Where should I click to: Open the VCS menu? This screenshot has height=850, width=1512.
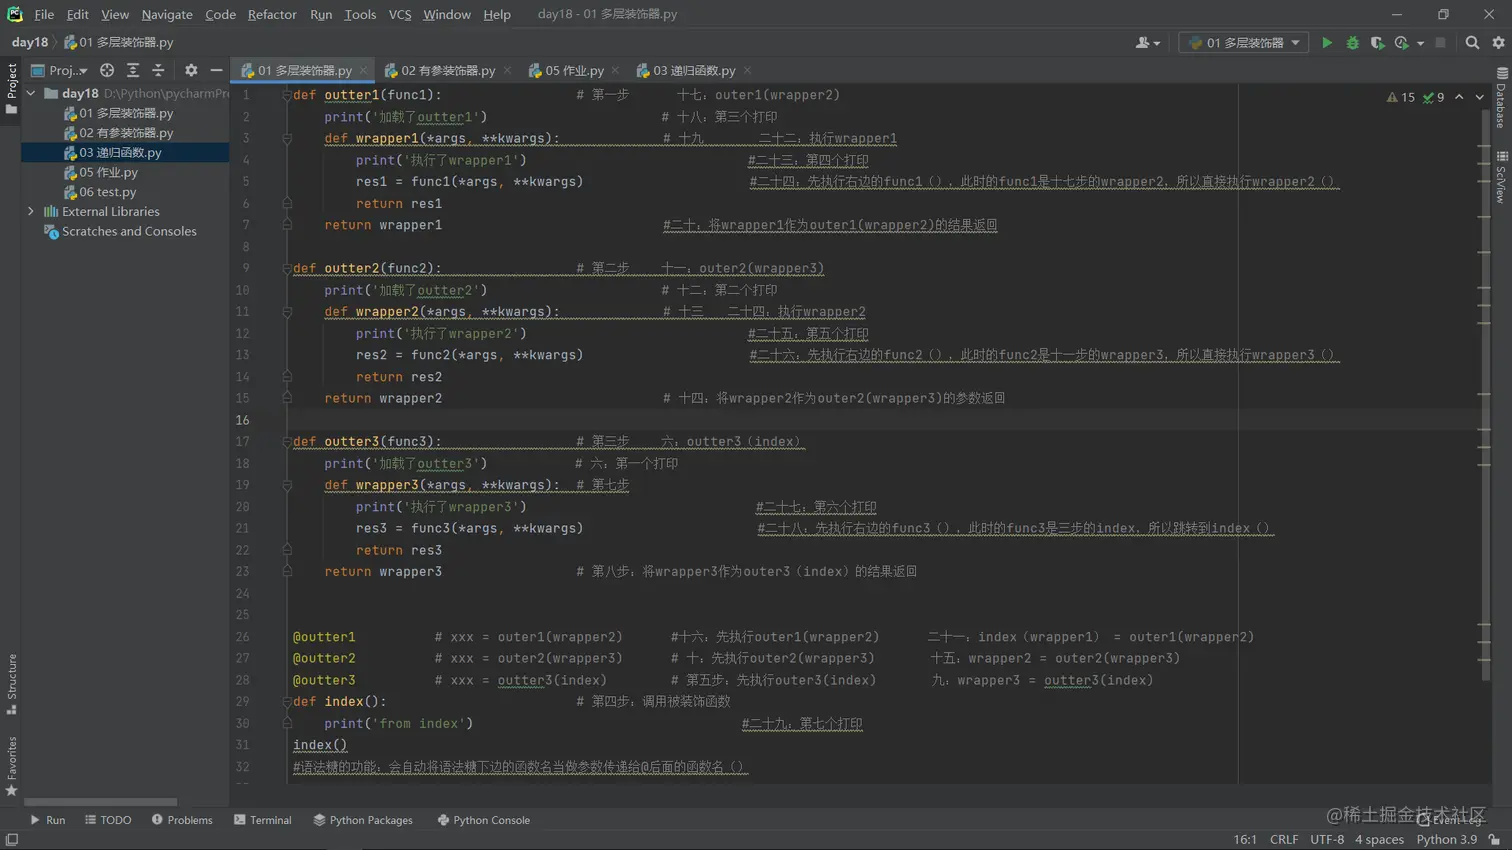(x=400, y=14)
